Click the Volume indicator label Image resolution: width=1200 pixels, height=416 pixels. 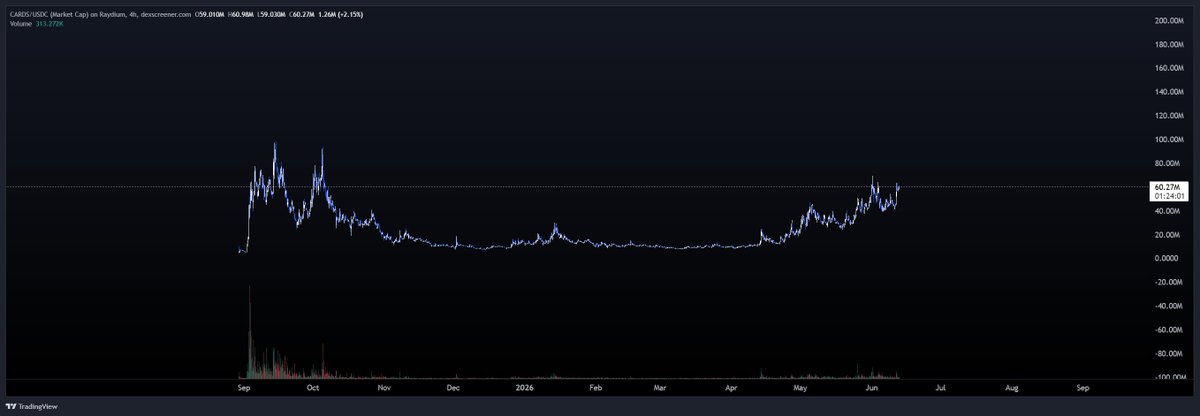(21, 23)
